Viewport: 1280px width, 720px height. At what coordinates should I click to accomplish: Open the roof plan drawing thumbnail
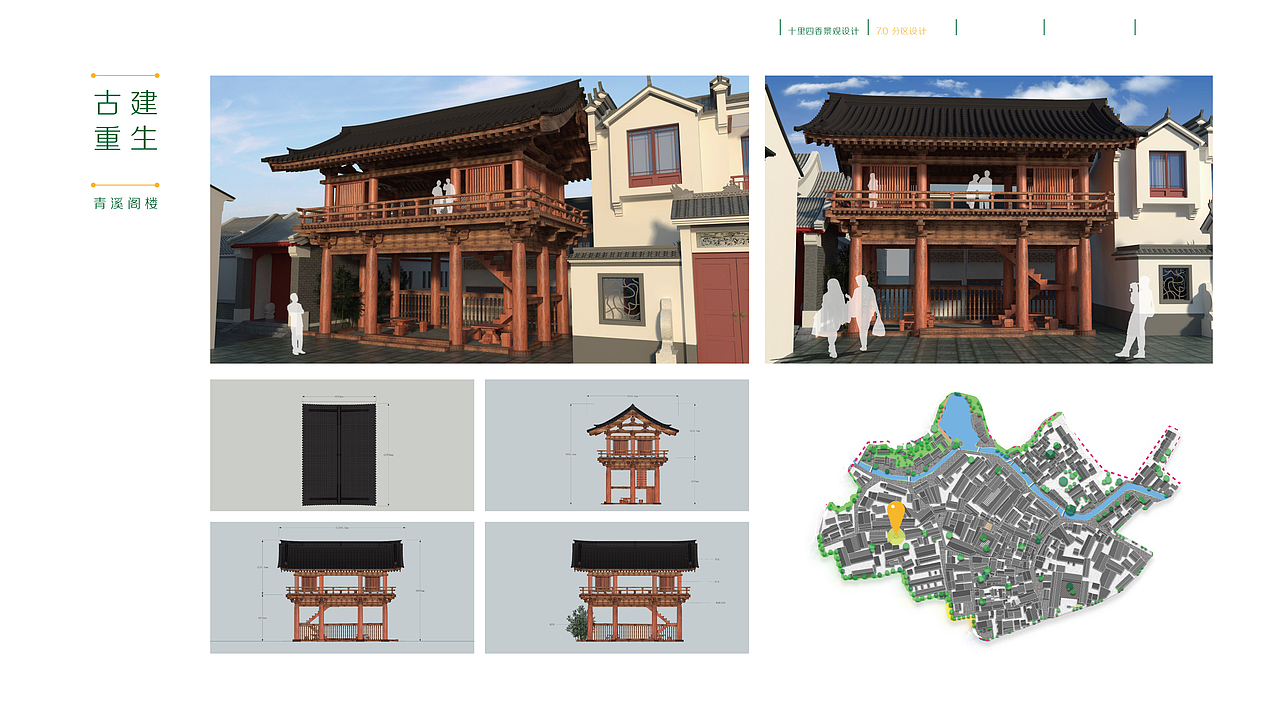click(x=342, y=445)
